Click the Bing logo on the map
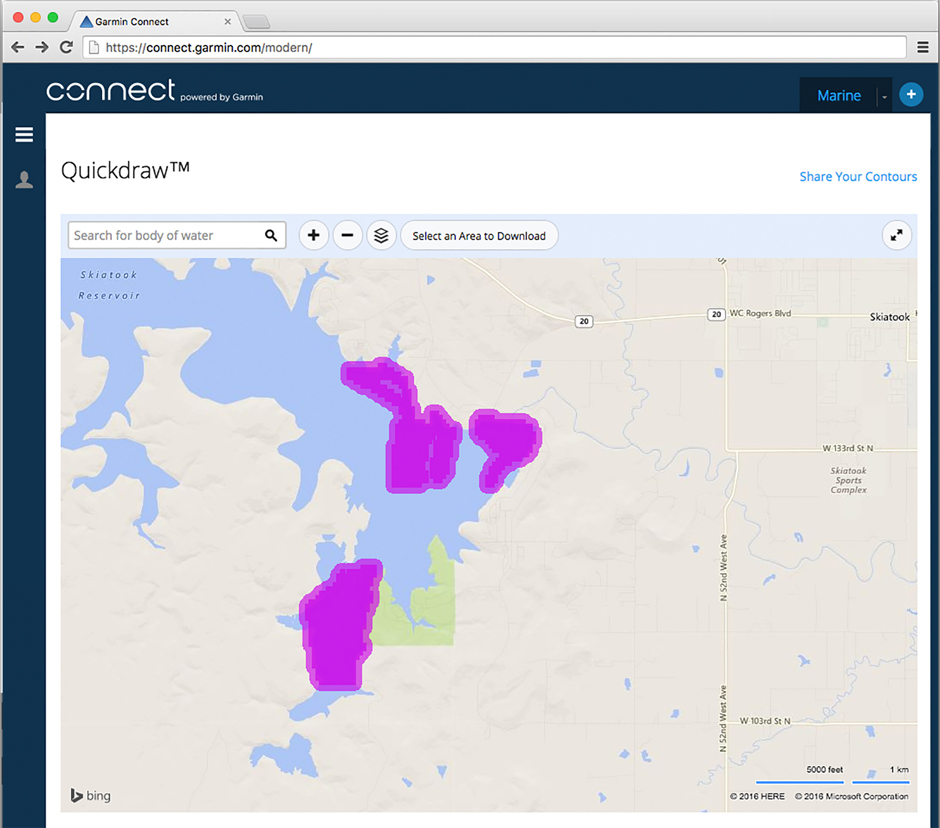The width and height of the screenshot is (940, 828). (x=91, y=796)
